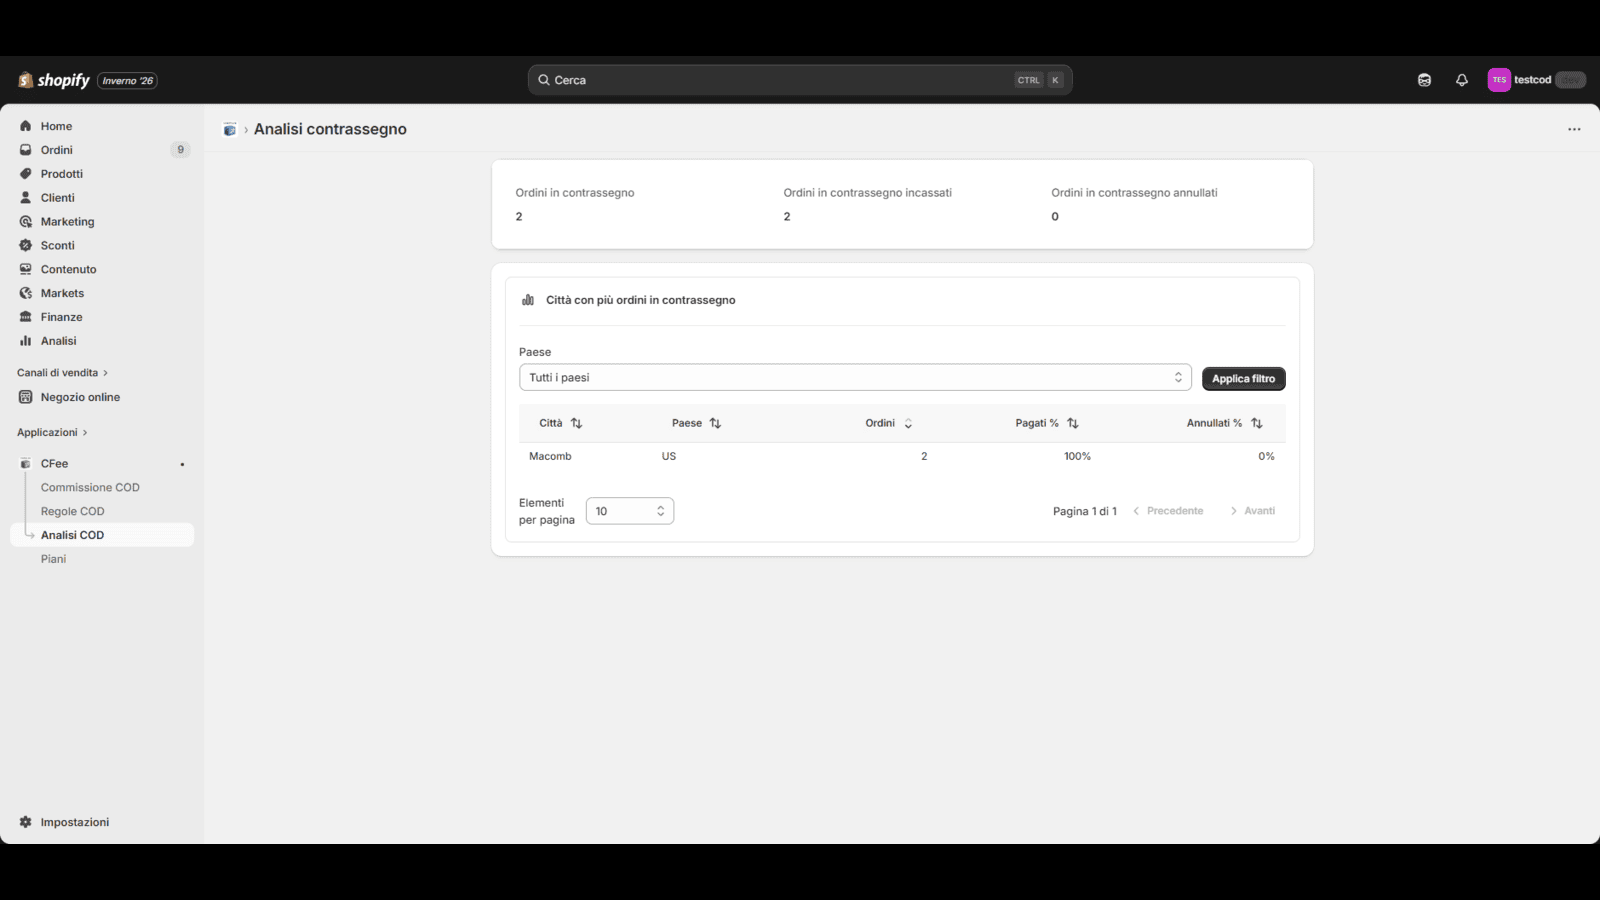The image size is (1600, 900).
Task: Click the 0% cancelled value
Action: pyautogui.click(x=1266, y=456)
